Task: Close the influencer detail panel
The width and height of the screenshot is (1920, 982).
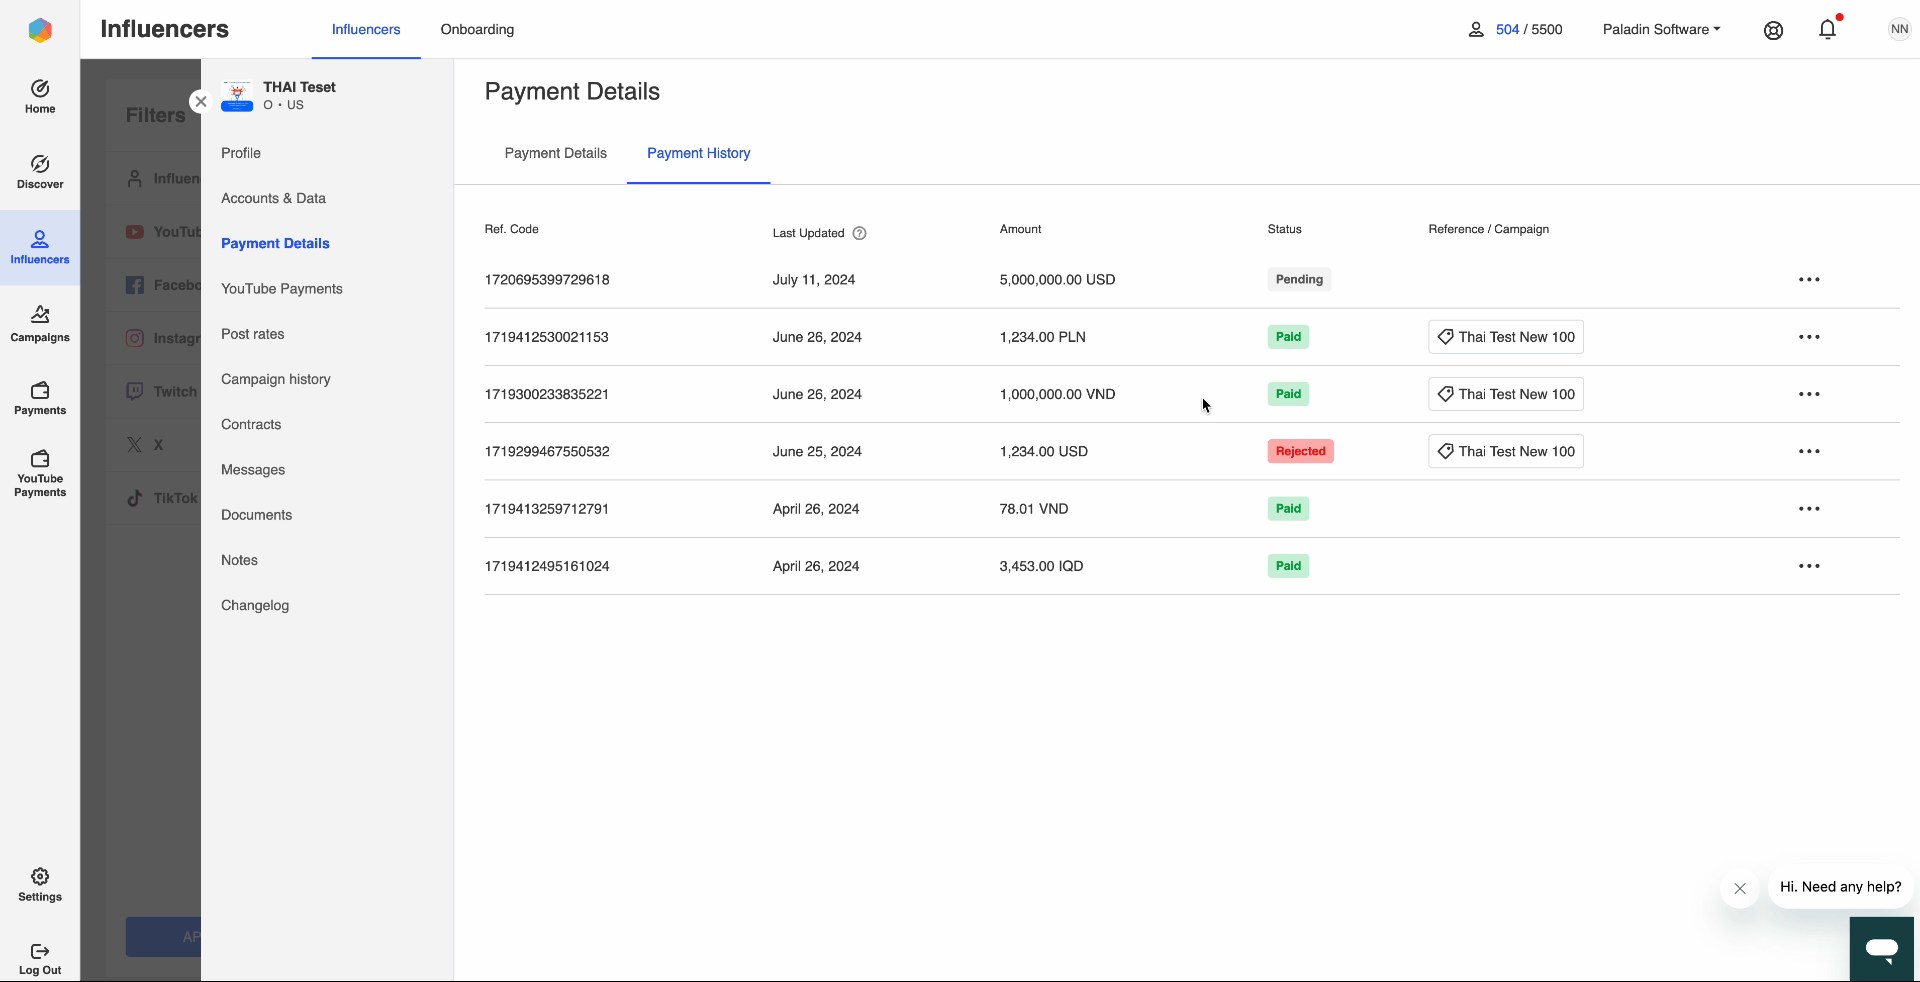Action: tap(201, 101)
